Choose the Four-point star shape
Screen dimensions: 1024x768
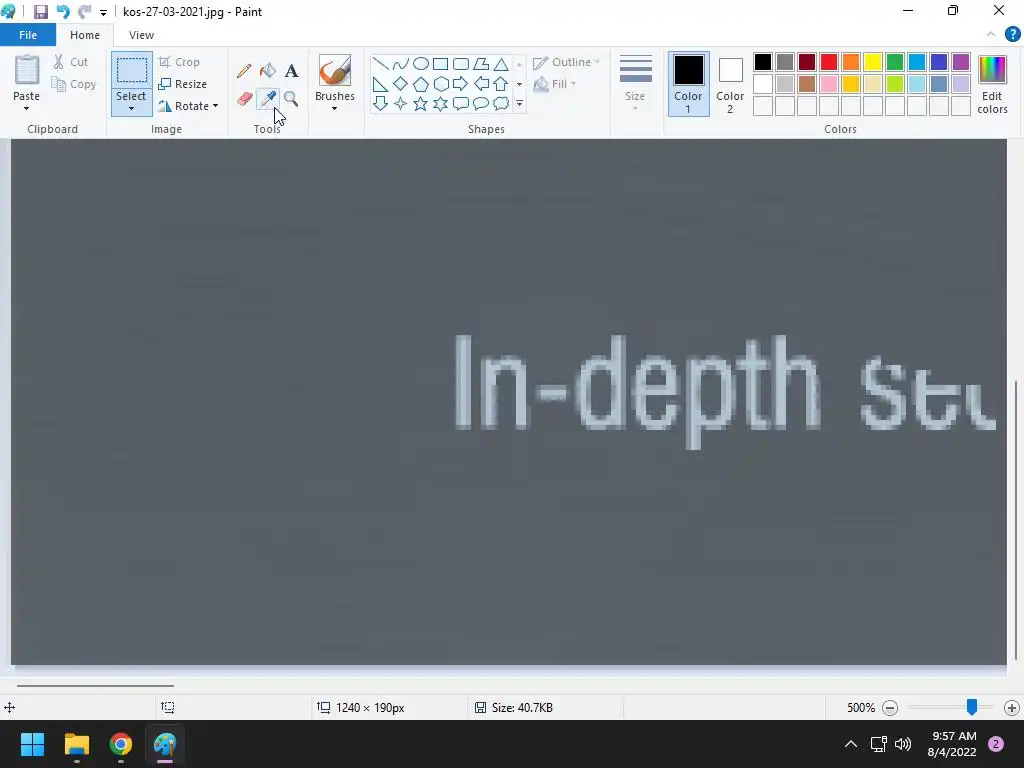[x=400, y=103]
